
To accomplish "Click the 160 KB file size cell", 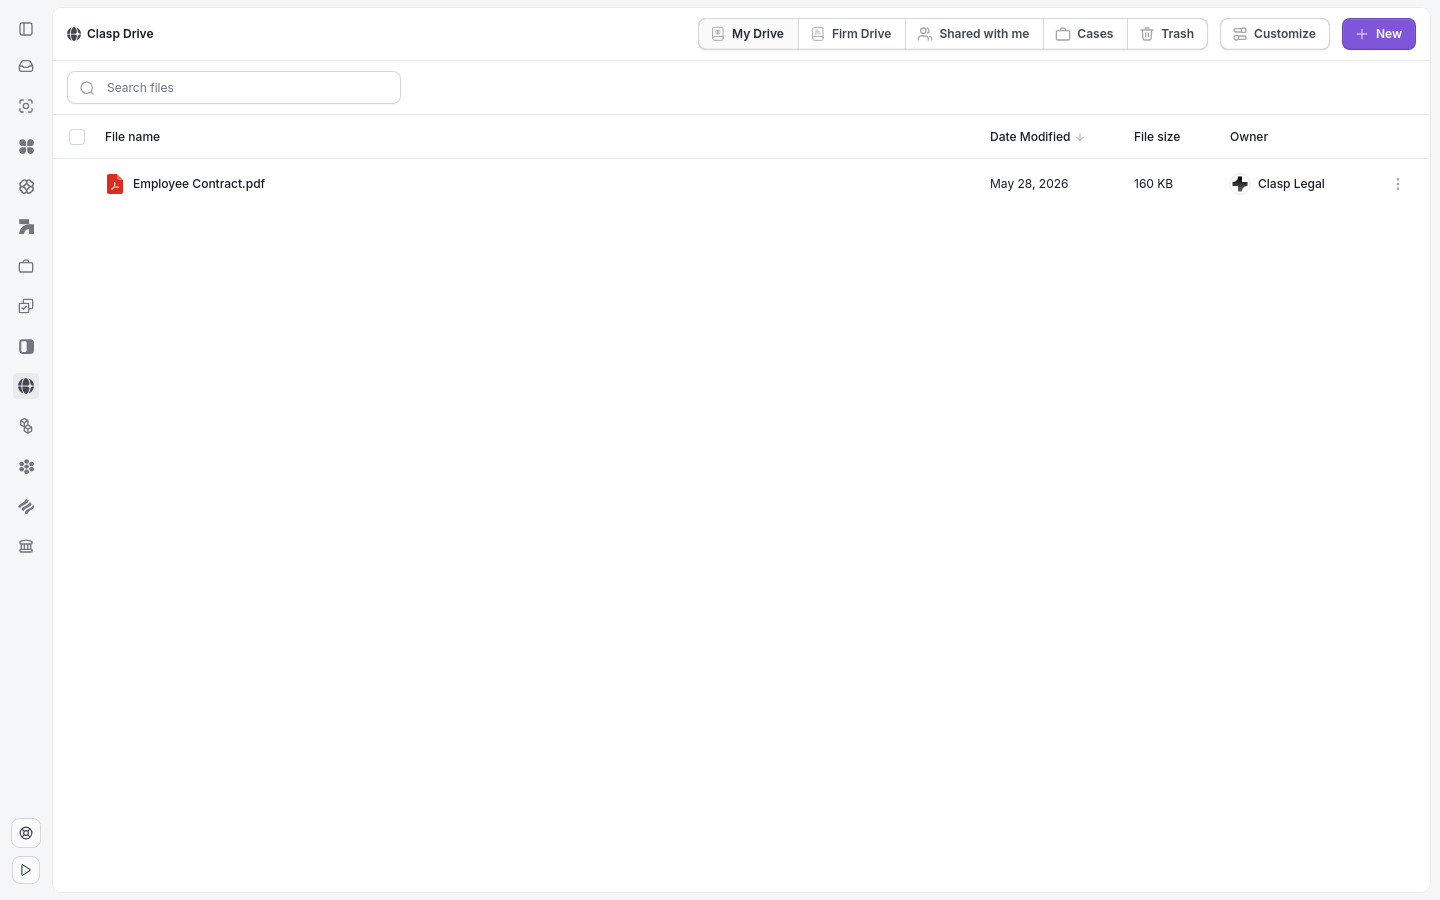I will coord(1153,184).
